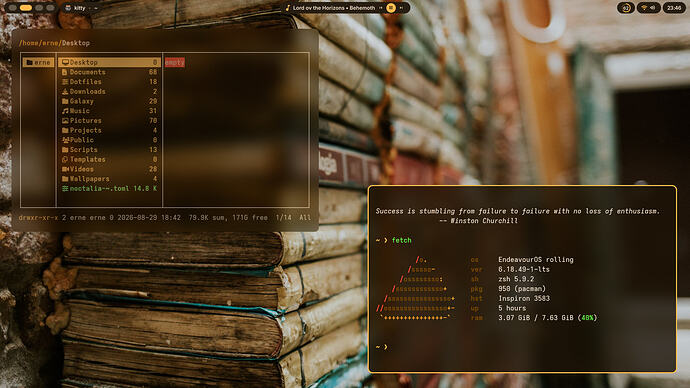The width and height of the screenshot is (690, 388).
Task: Click the 23:46 clock in top bar
Action: (674, 8)
